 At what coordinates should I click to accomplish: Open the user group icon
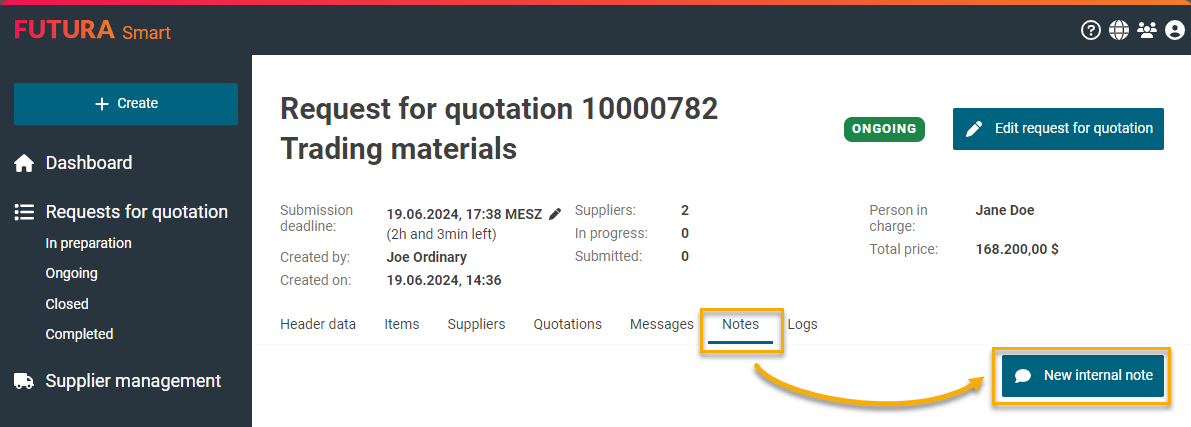click(1147, 31)
